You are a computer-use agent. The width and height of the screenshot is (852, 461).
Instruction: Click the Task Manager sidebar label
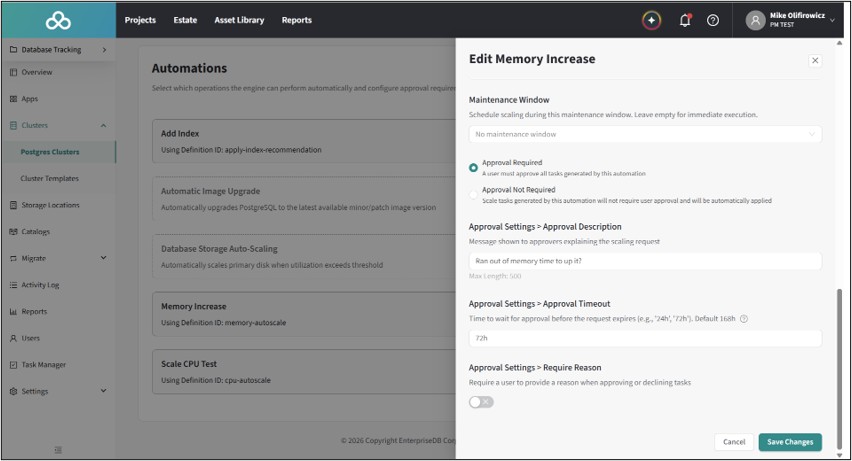click(x=43, y=365)
